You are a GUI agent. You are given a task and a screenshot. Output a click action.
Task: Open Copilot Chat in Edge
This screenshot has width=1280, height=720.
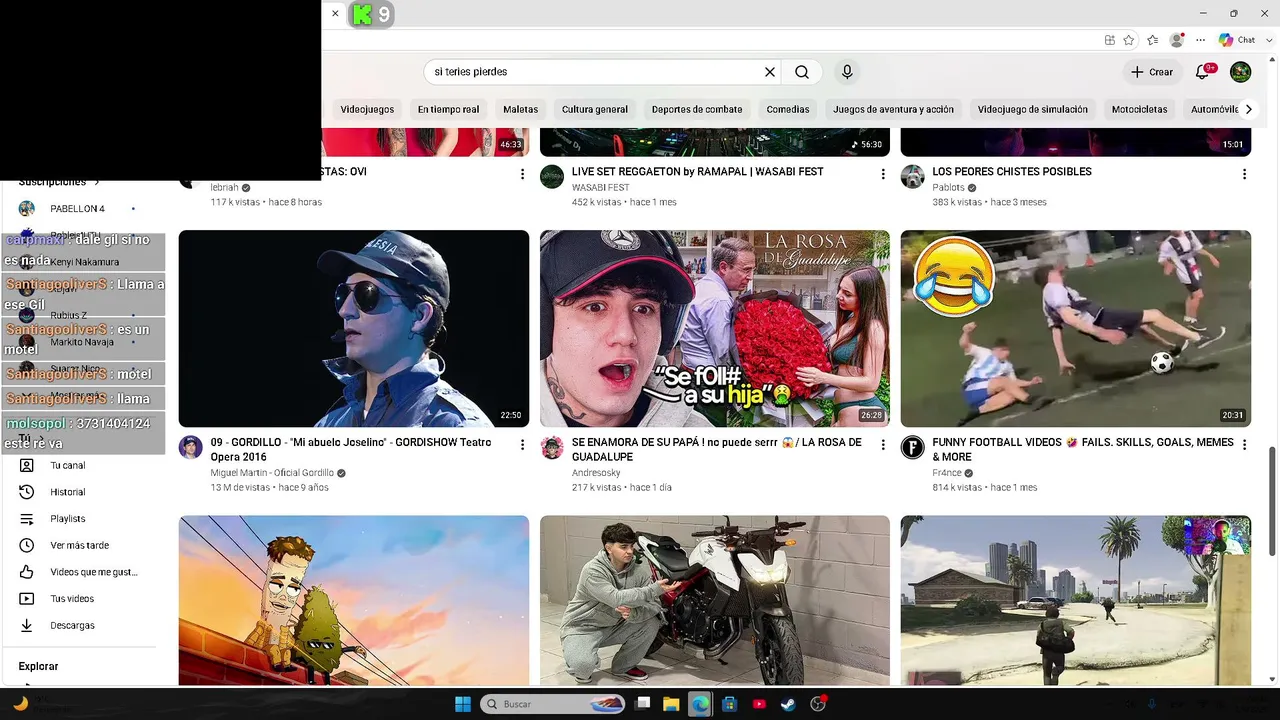pyautogui.click(x=1237, y=40)
